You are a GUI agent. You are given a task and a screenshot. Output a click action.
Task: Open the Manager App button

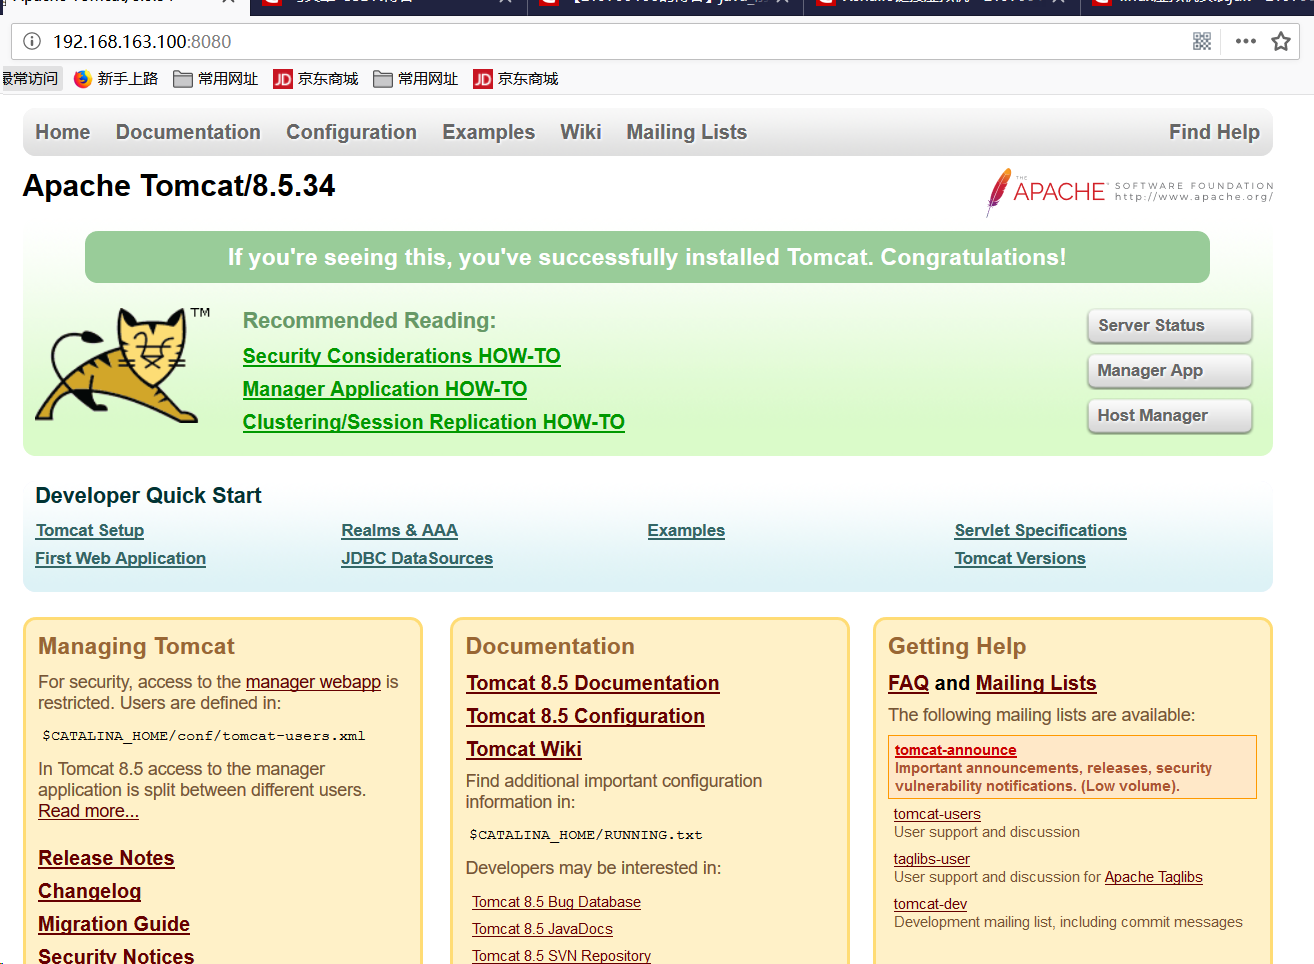coord(1169,371)
